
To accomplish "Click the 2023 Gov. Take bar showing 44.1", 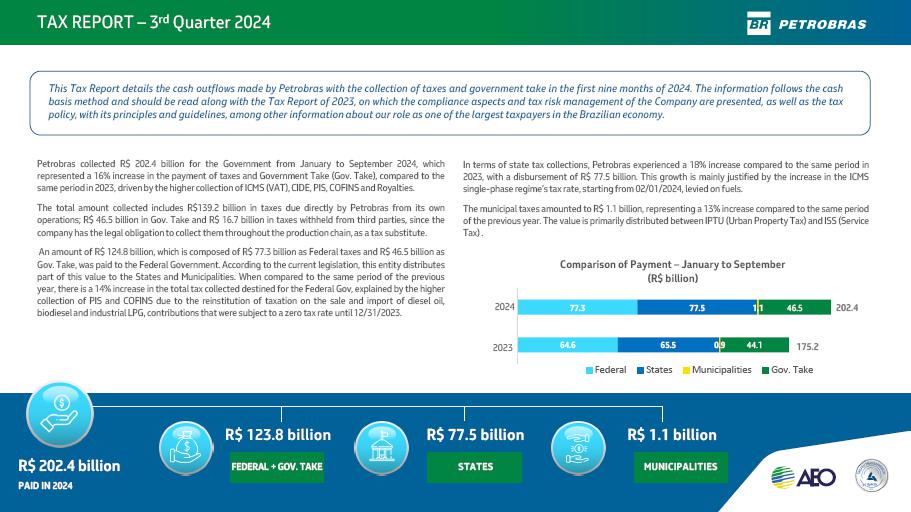I will 756,345.
